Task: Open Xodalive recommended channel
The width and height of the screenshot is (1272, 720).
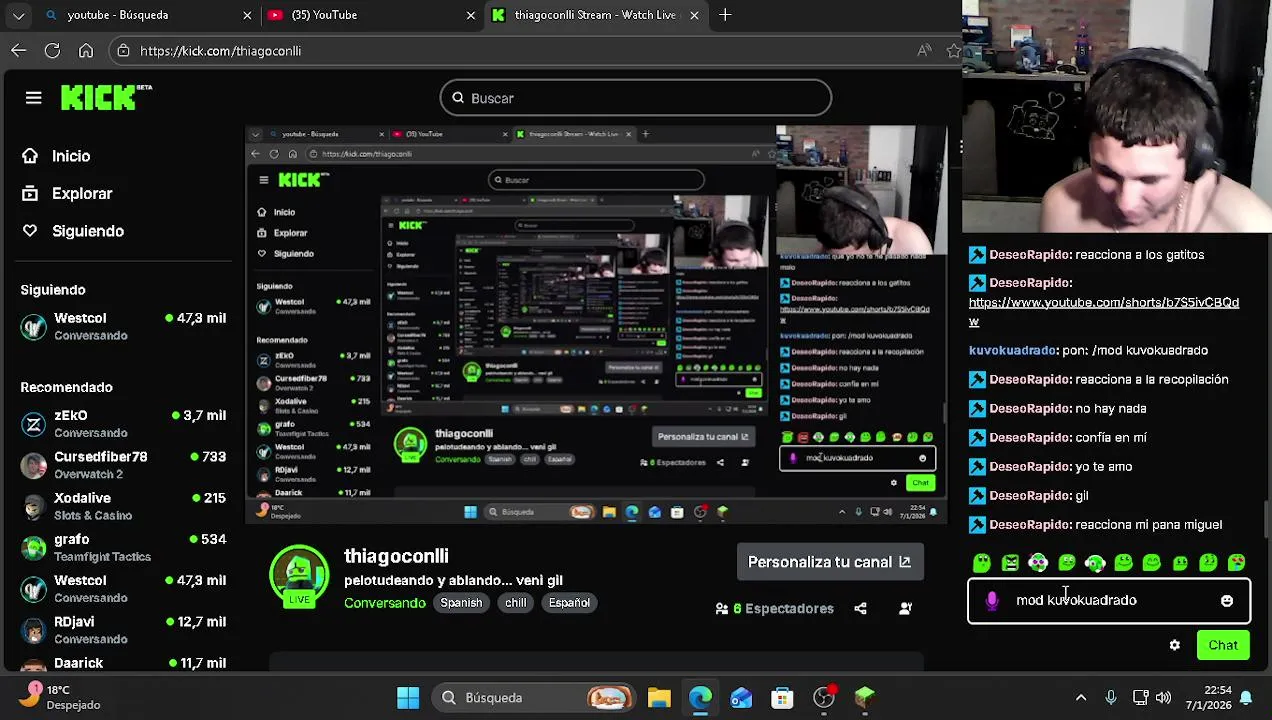Action: [x=124, y=506]
